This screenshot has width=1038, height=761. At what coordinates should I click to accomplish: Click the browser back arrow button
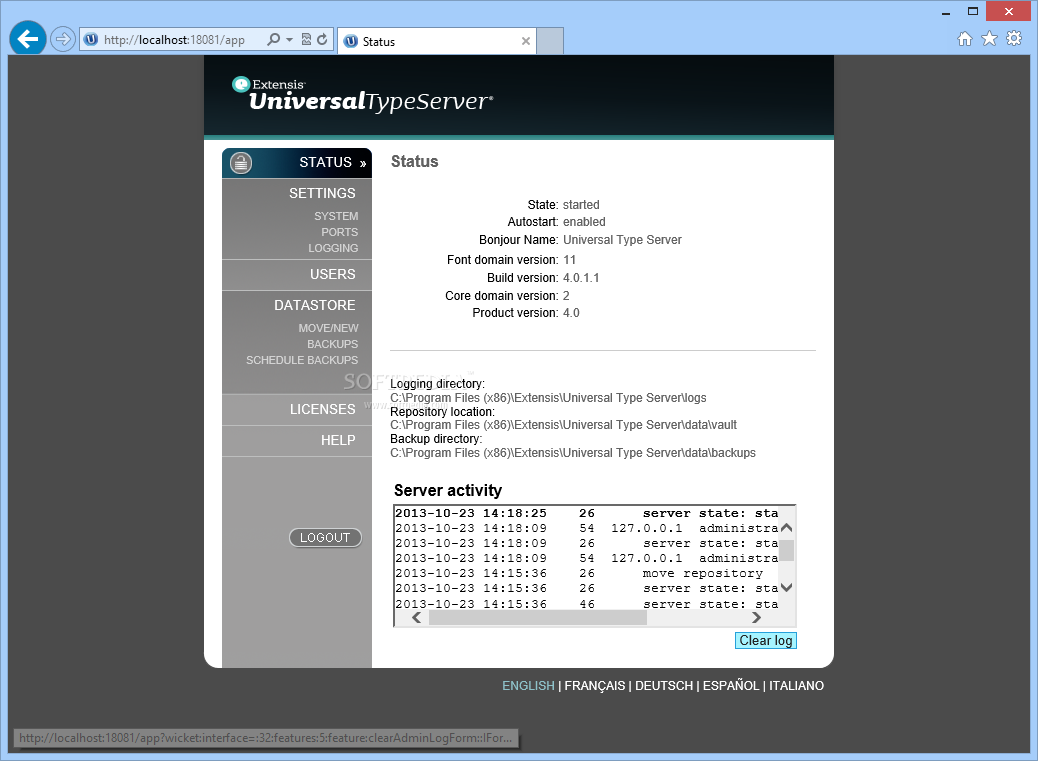[x=28, y=39]
